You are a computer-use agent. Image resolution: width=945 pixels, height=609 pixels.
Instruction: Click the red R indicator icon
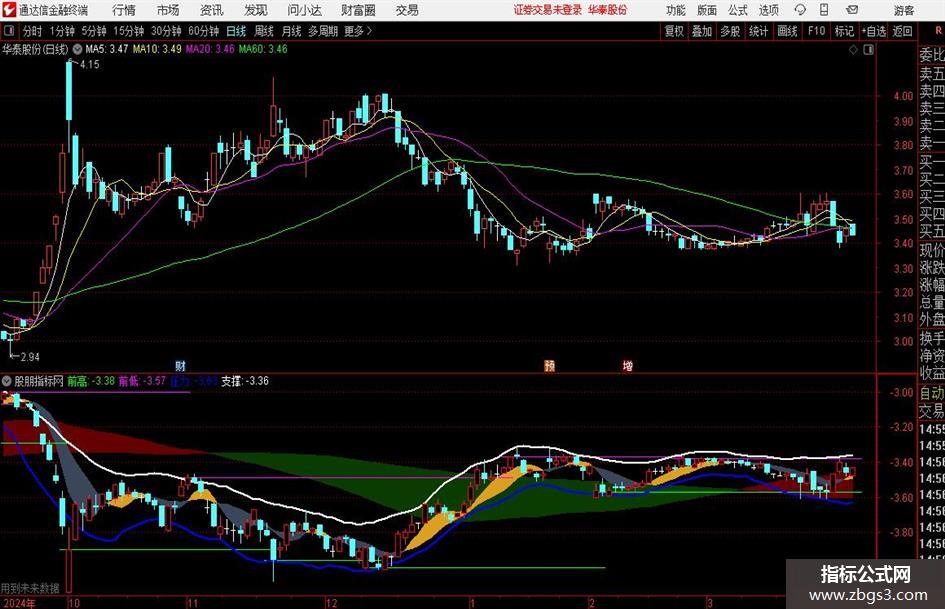[938, 31]
